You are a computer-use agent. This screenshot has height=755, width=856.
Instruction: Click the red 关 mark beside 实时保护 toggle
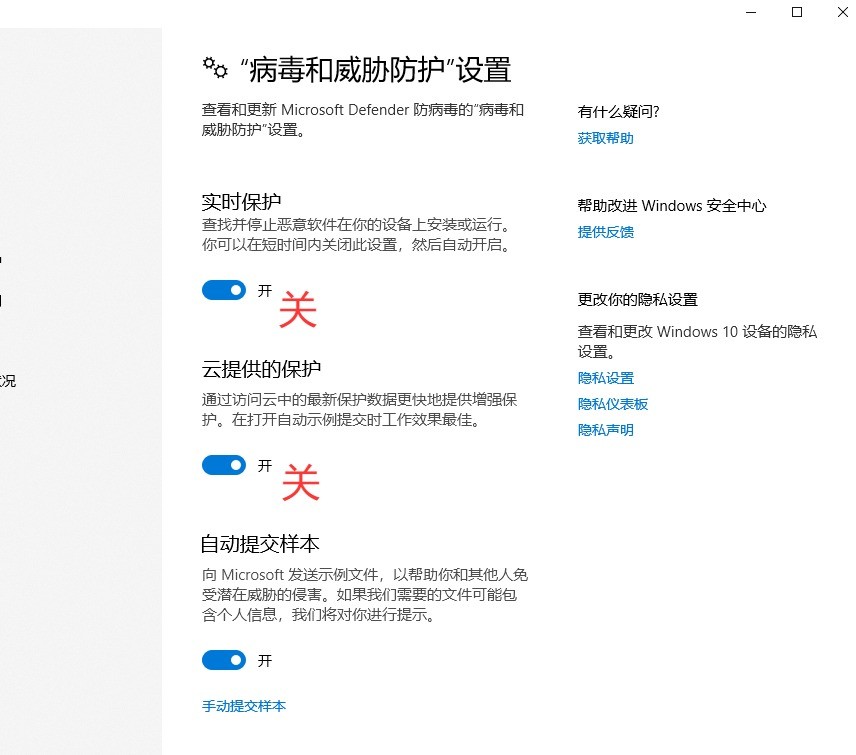pos(298,310)
